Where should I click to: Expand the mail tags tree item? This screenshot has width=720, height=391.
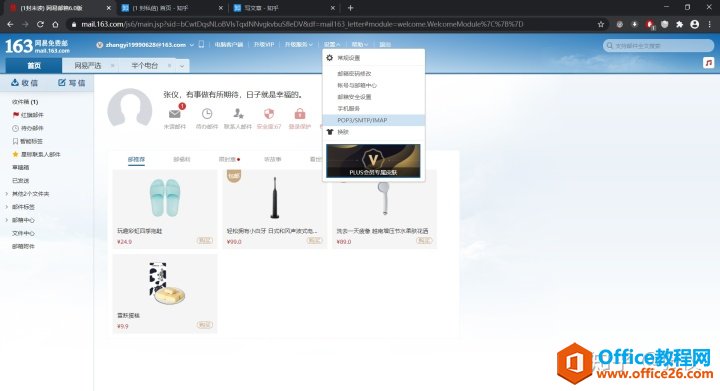click(x=6, y=207)
